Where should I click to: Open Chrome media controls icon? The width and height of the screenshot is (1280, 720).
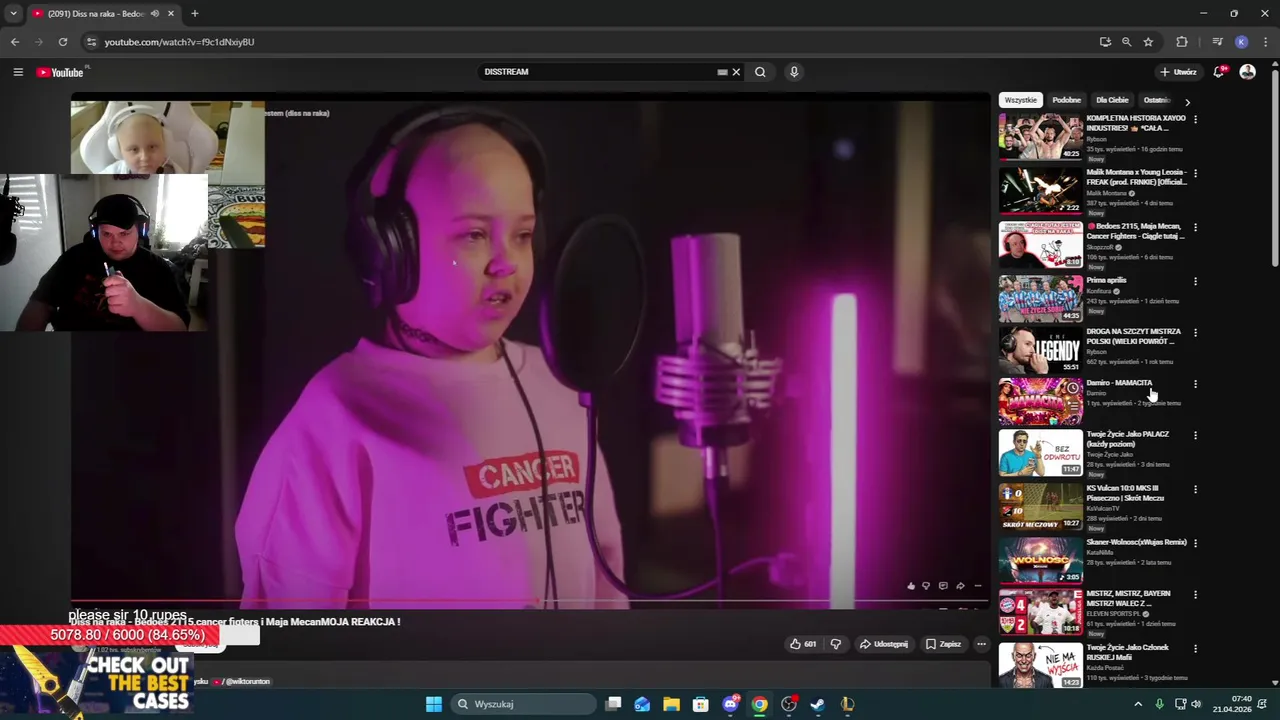1217,42
